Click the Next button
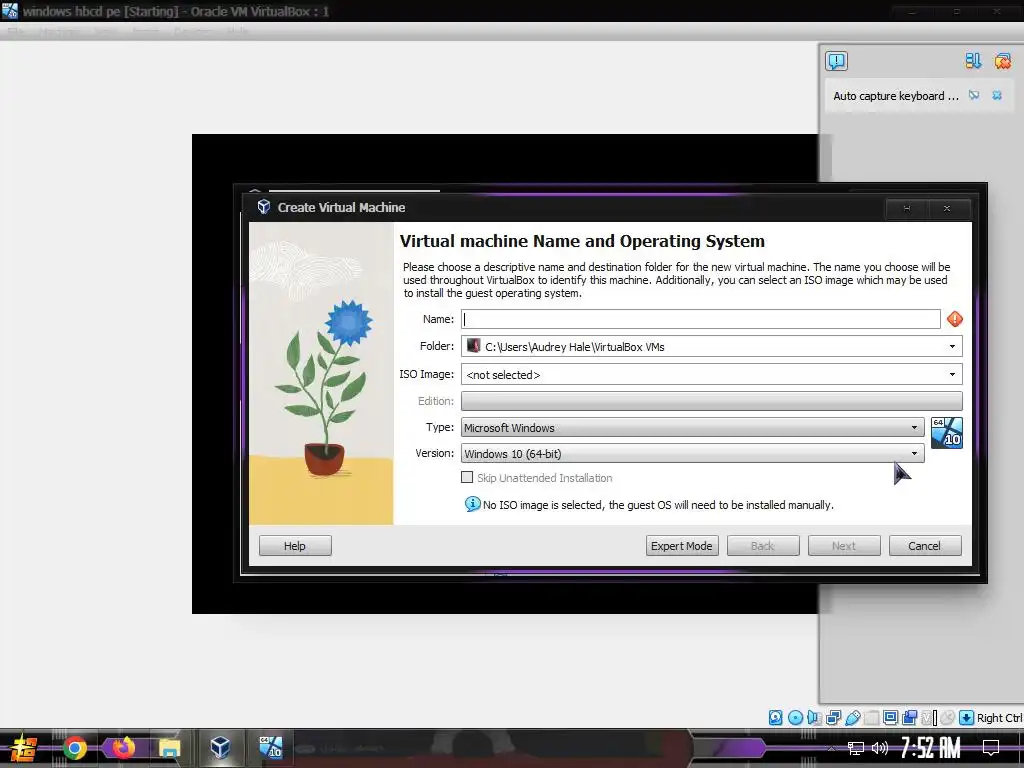 click(x=844, y=545)
